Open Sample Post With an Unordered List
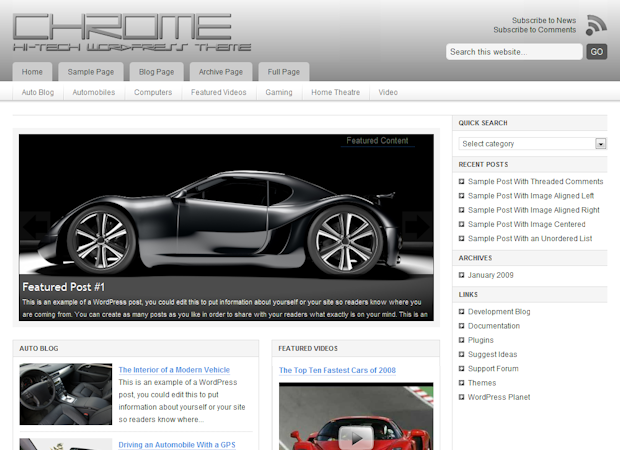The height and width of the screenshot is (450, 620). (530, 238)
